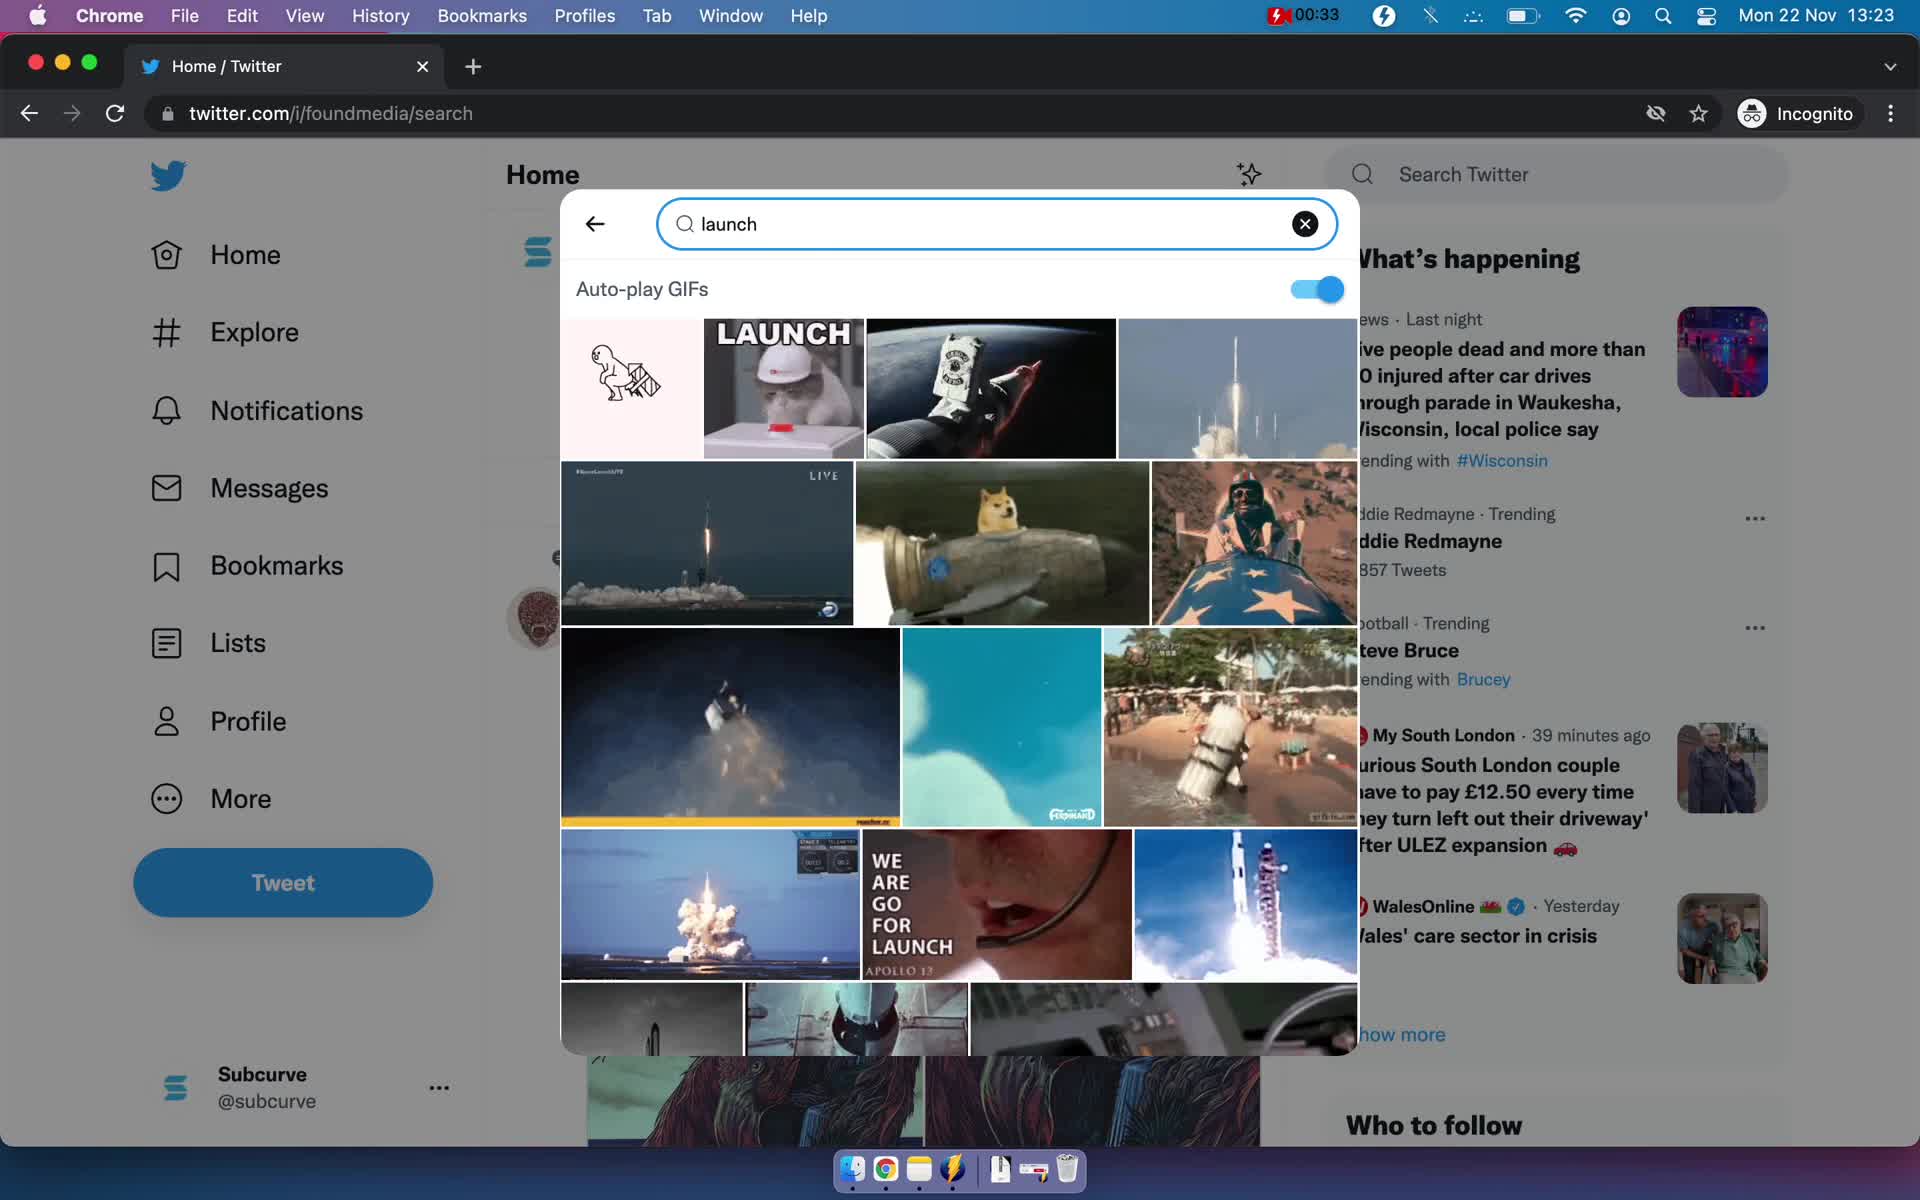
Task: Open Messages envelope icon
Action: point(166,488)
